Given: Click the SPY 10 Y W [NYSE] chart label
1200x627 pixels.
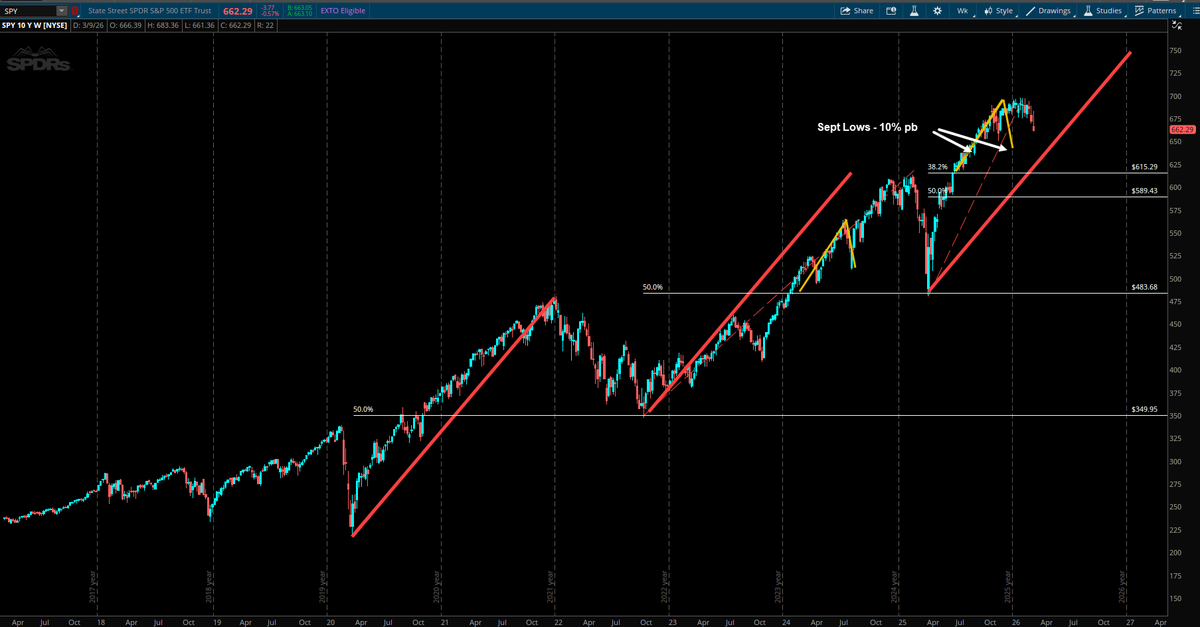Looking at the screenshot, I should tap(35, 26).
